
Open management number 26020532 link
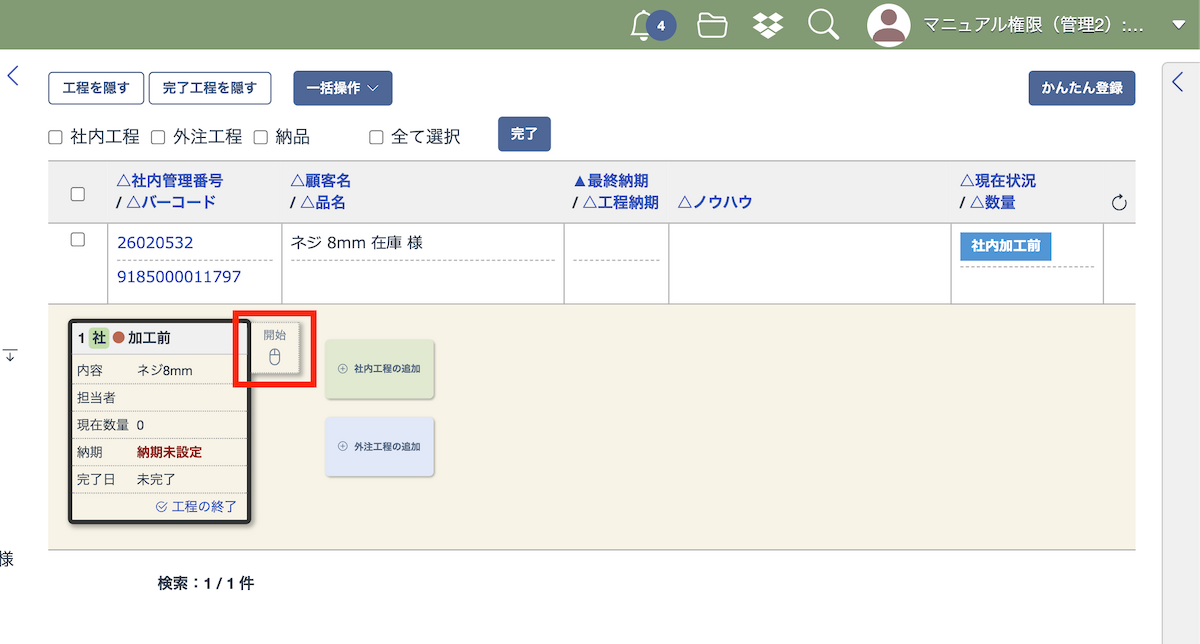click(155, 243)
